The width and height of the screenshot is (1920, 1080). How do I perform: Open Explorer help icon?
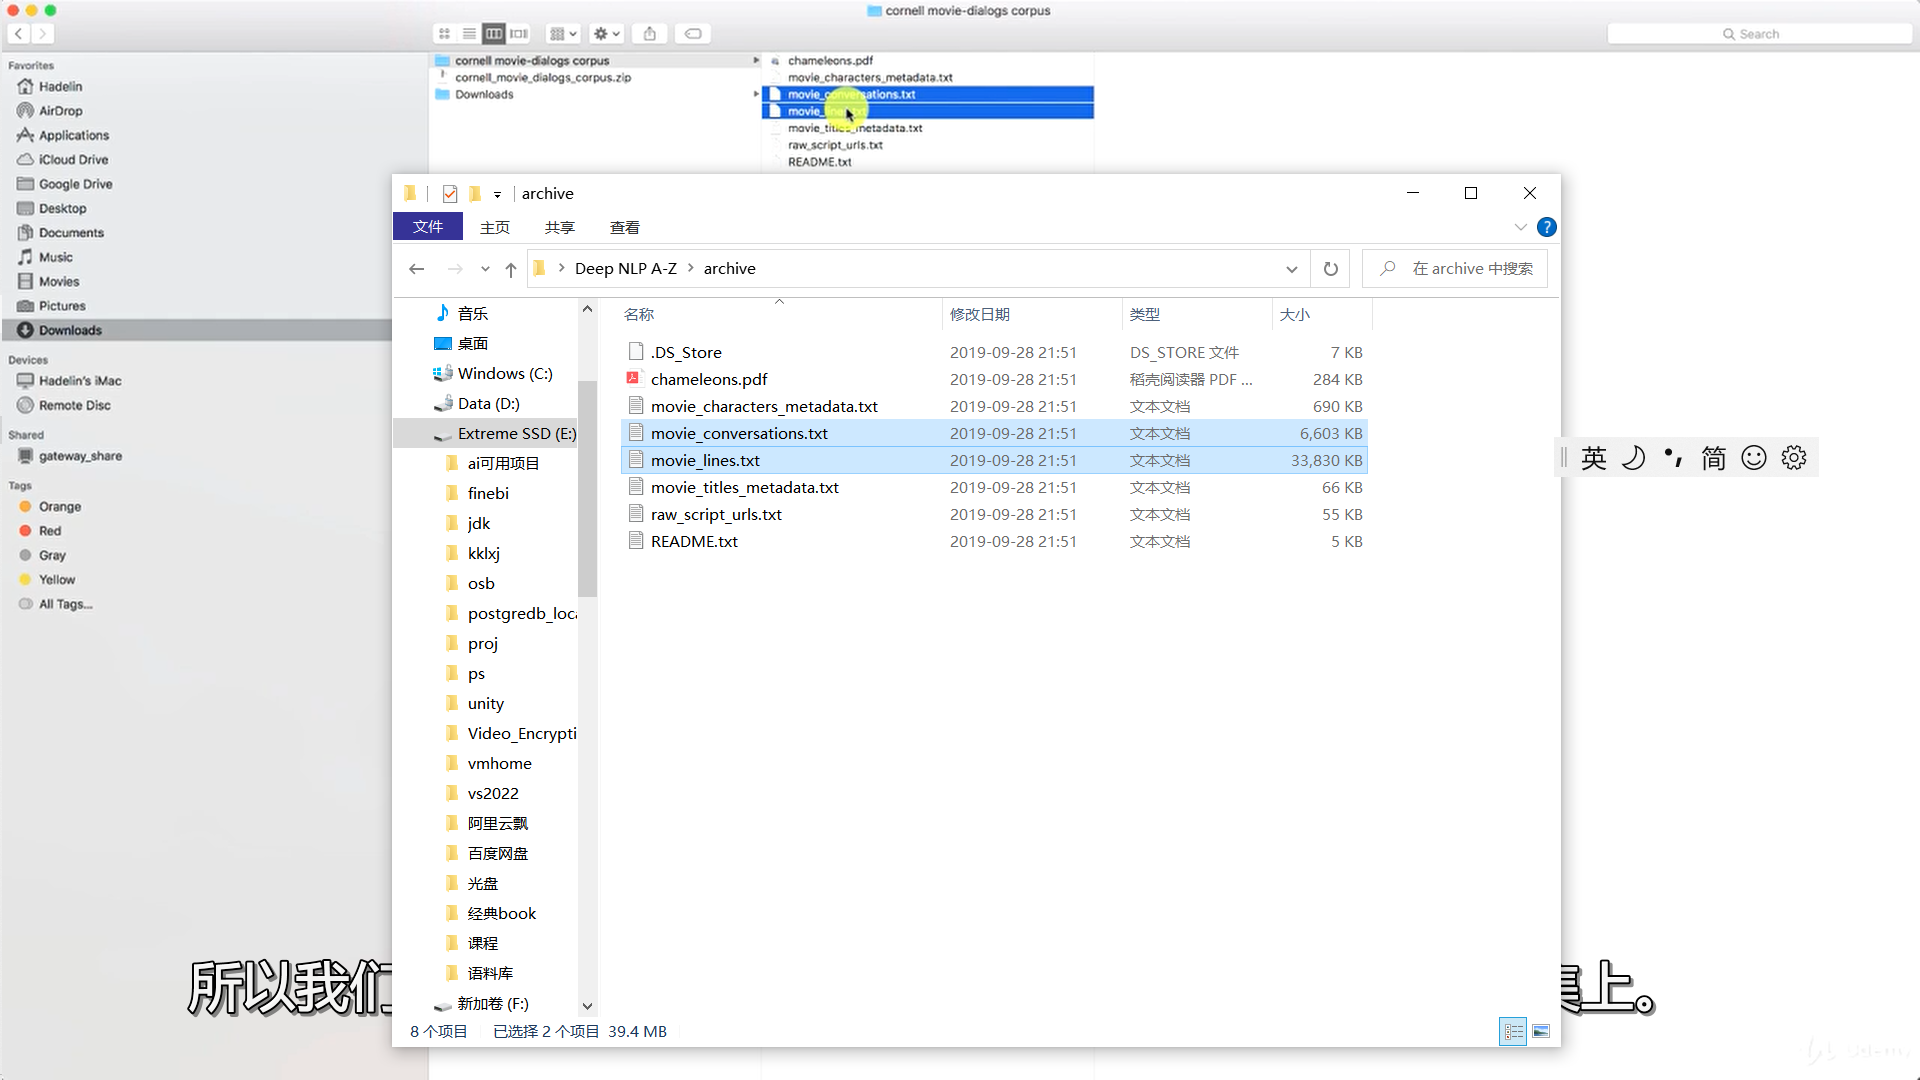(1546, 227)
